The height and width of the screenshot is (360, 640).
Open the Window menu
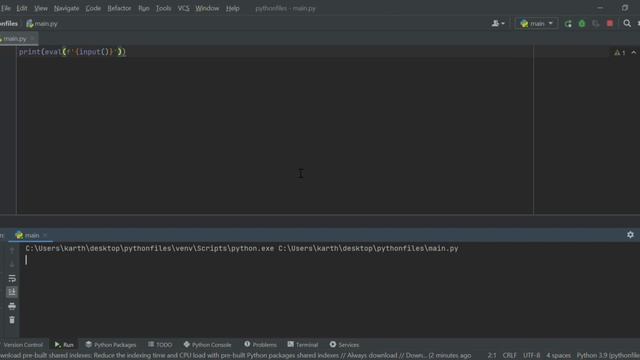pyautogui.click(x=207, y=8)
